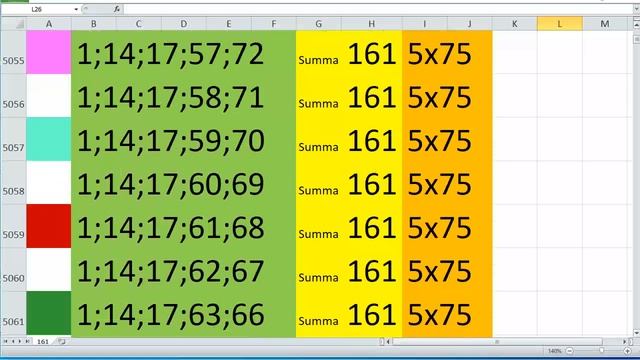Select column B header
The height and width of the screenshot is (360, 640).
click(93, 24)
